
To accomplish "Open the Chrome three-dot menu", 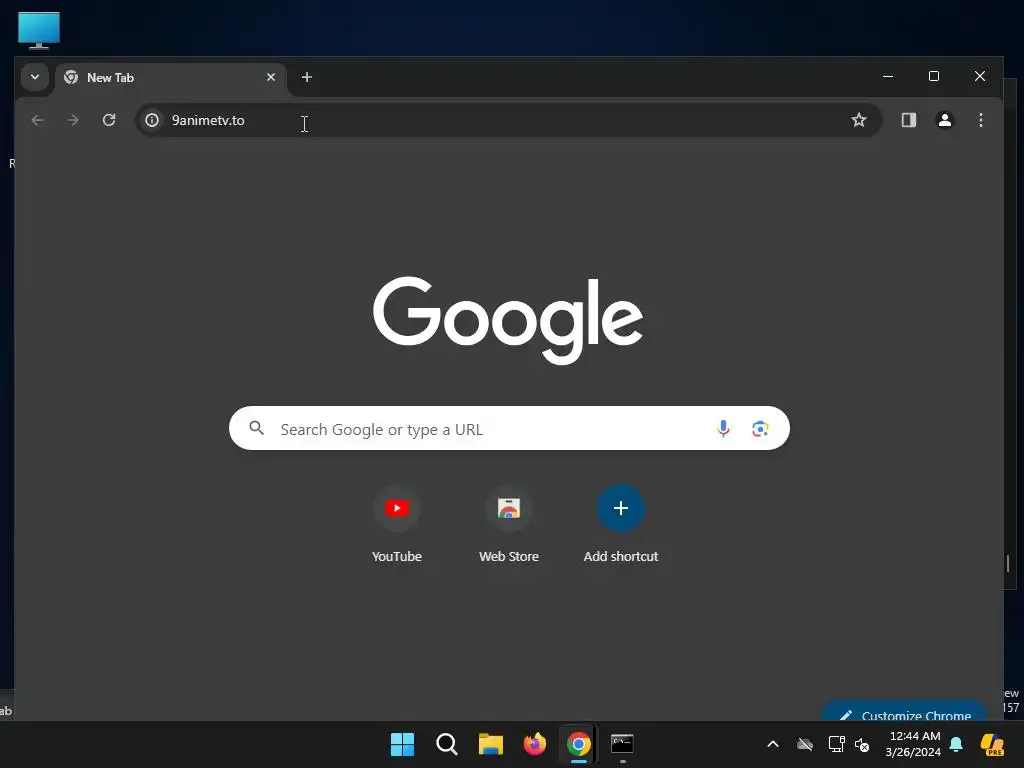I will pyautogui.click(x=980, y=120).
